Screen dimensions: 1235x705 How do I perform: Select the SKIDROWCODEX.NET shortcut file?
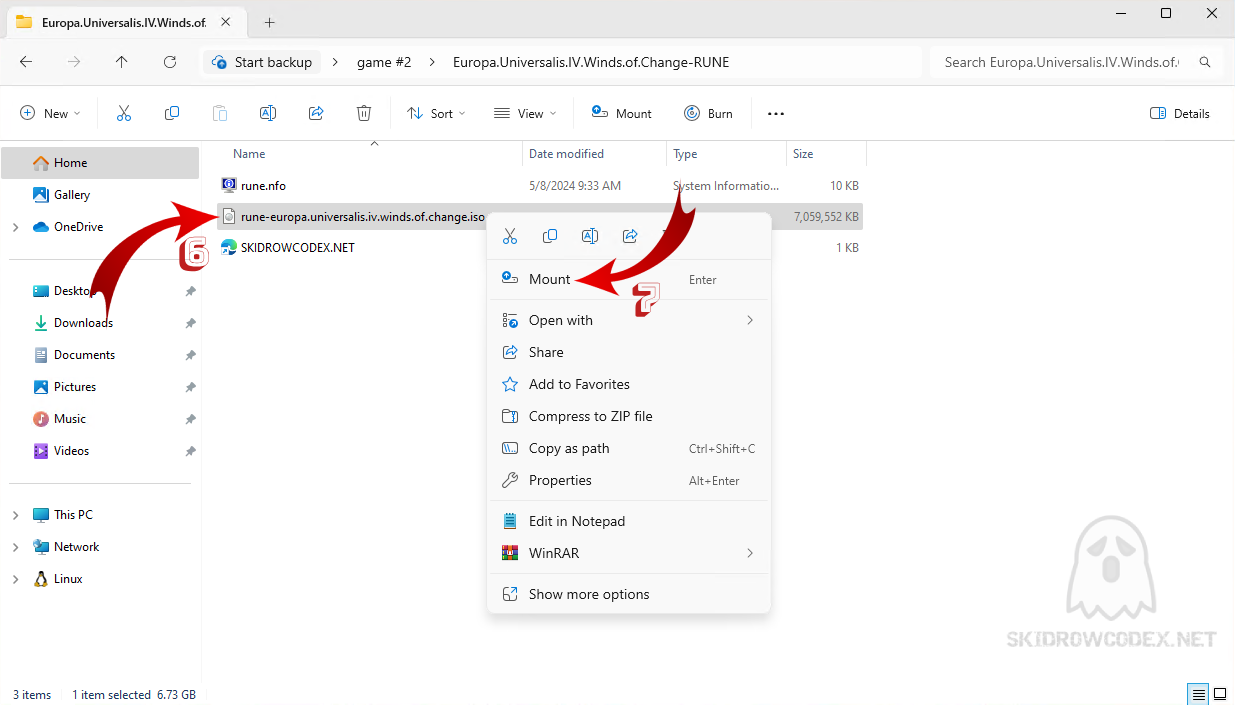click(298, 247)
